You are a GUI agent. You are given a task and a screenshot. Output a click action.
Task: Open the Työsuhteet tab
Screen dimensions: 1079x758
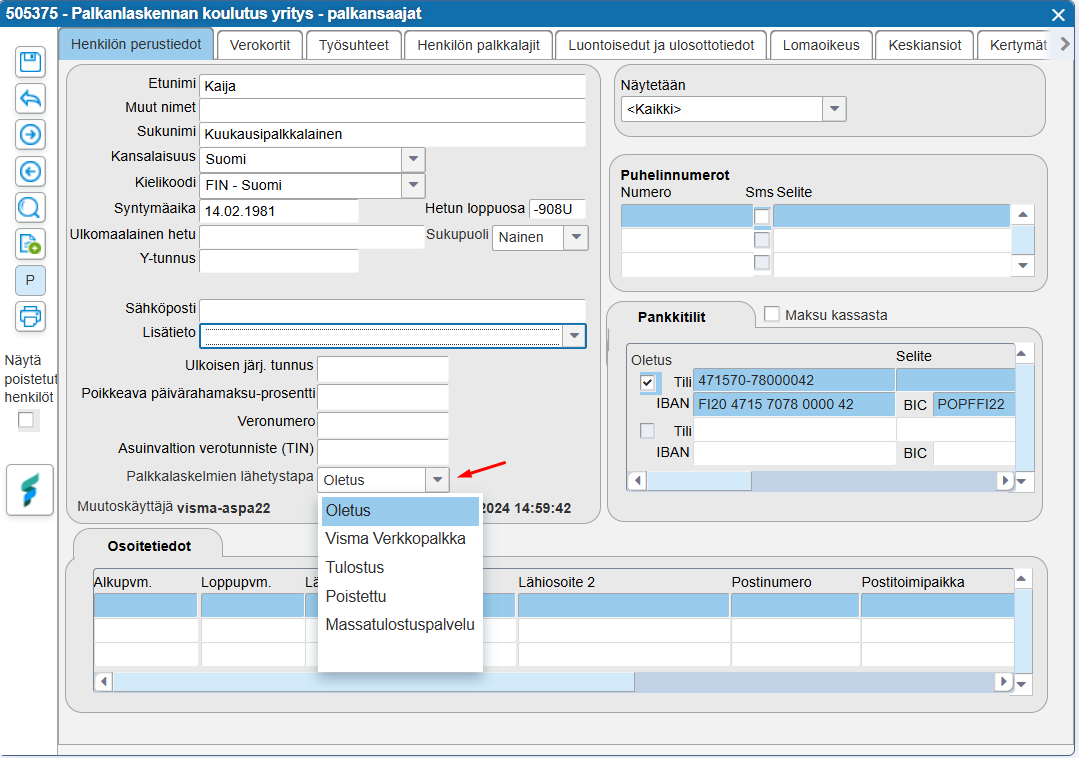pos(354,45)
